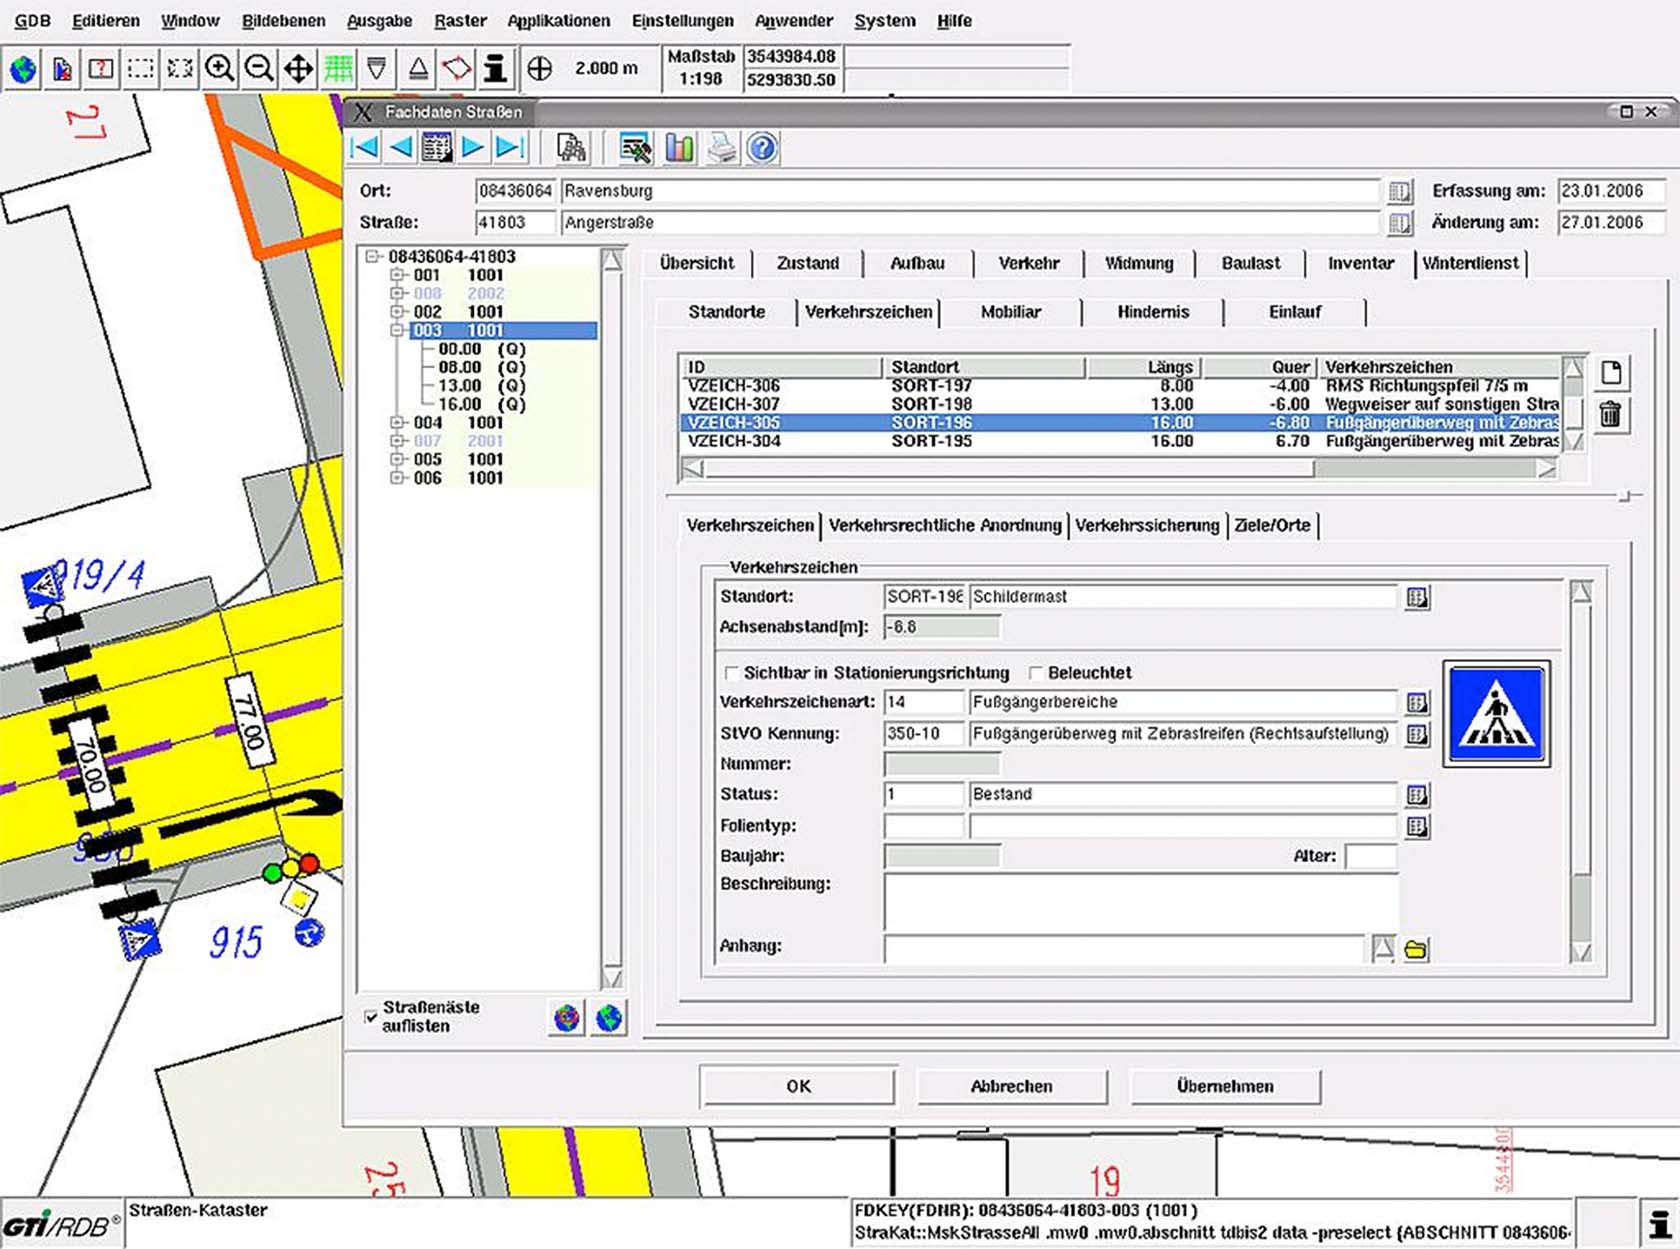Switch to the Winterdienst tab

tap(1470, 263)
